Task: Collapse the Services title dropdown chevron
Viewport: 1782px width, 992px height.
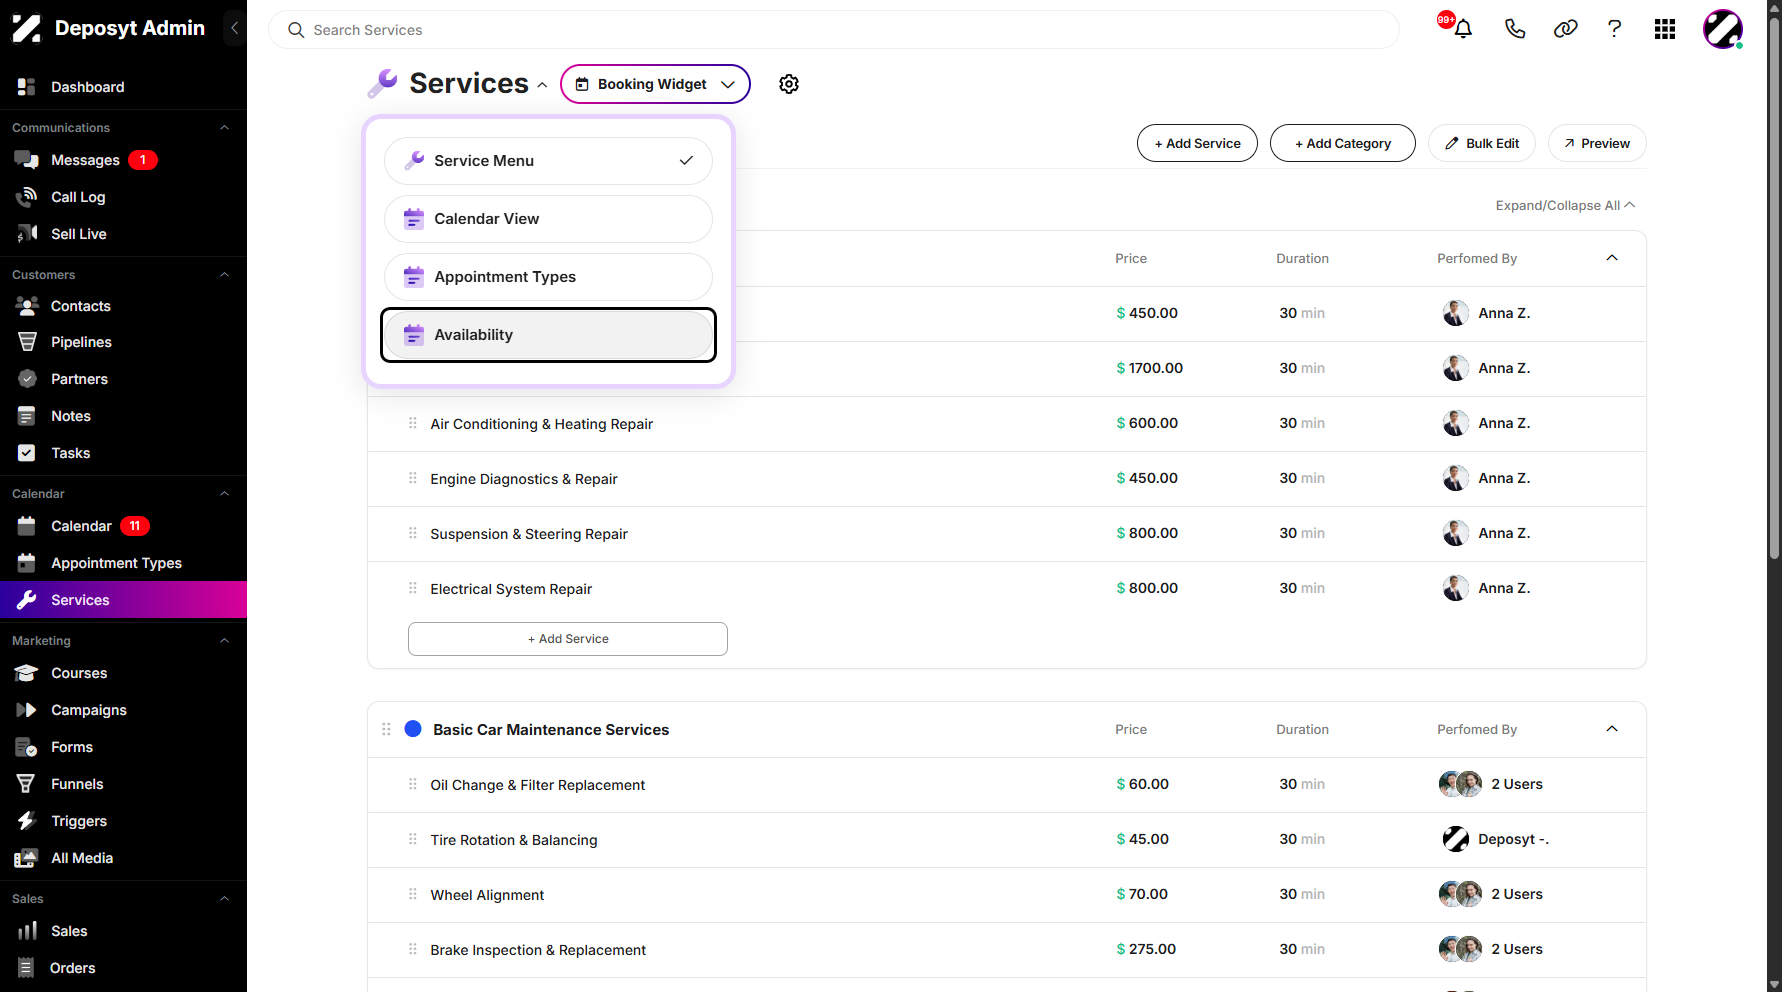Action: (542, 85)
